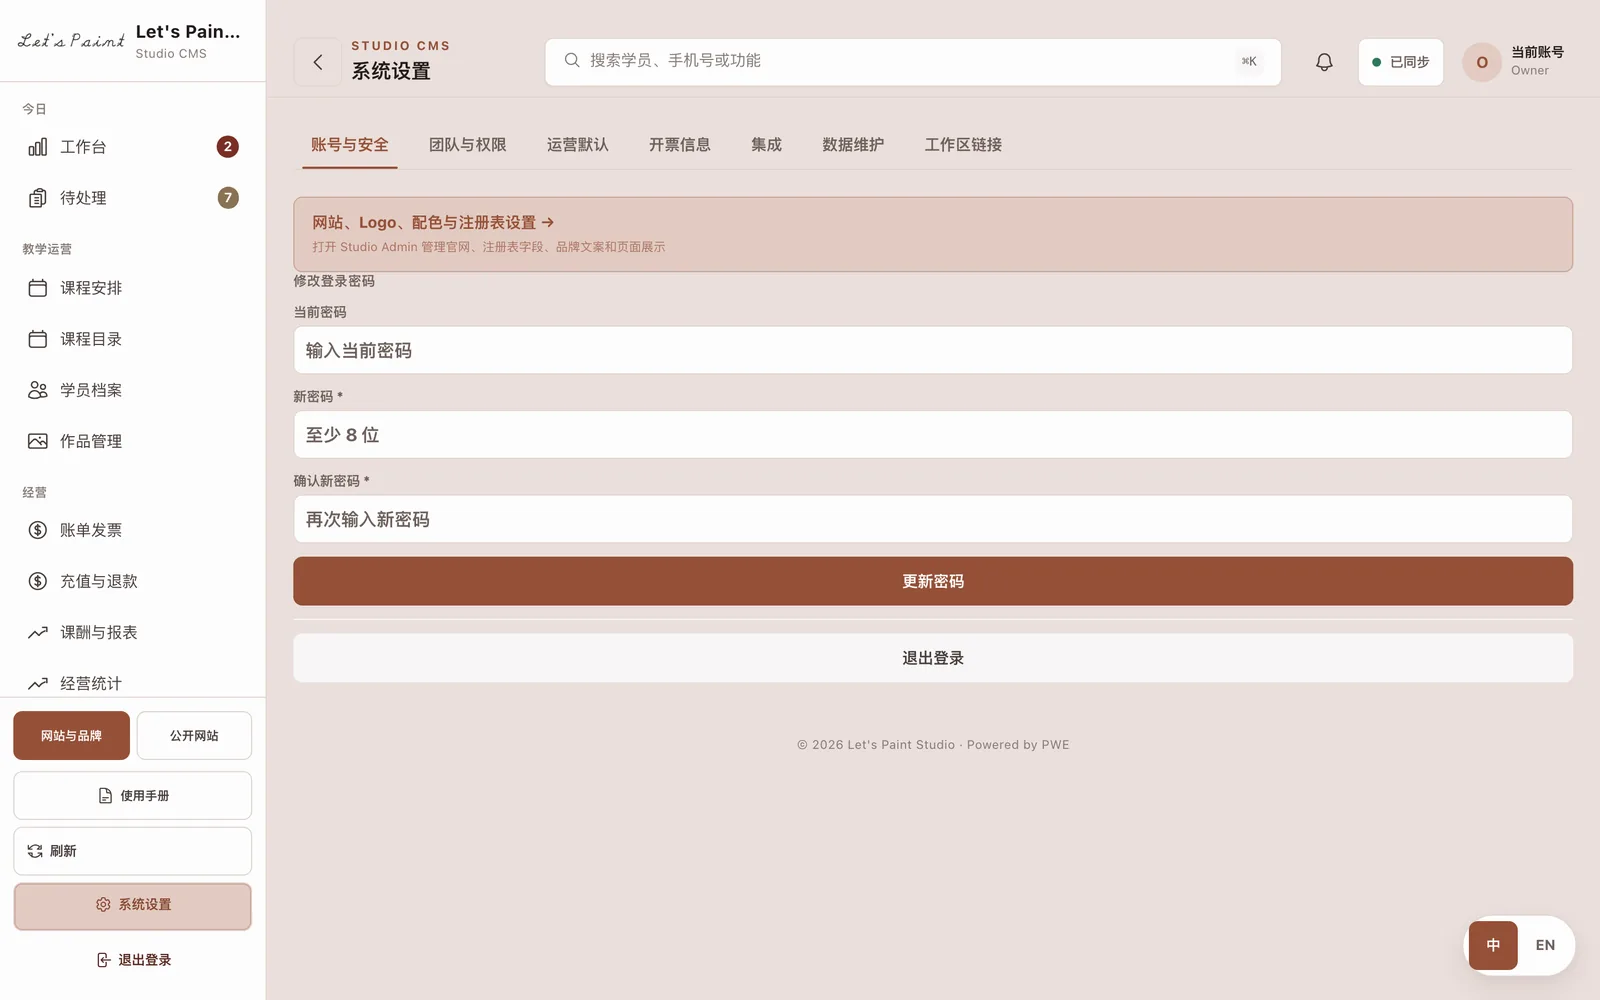This screenshot has height=1000, width=1600.
Task: Click the 充值与退款 dollar icon
Action: [x=38, y=581]
